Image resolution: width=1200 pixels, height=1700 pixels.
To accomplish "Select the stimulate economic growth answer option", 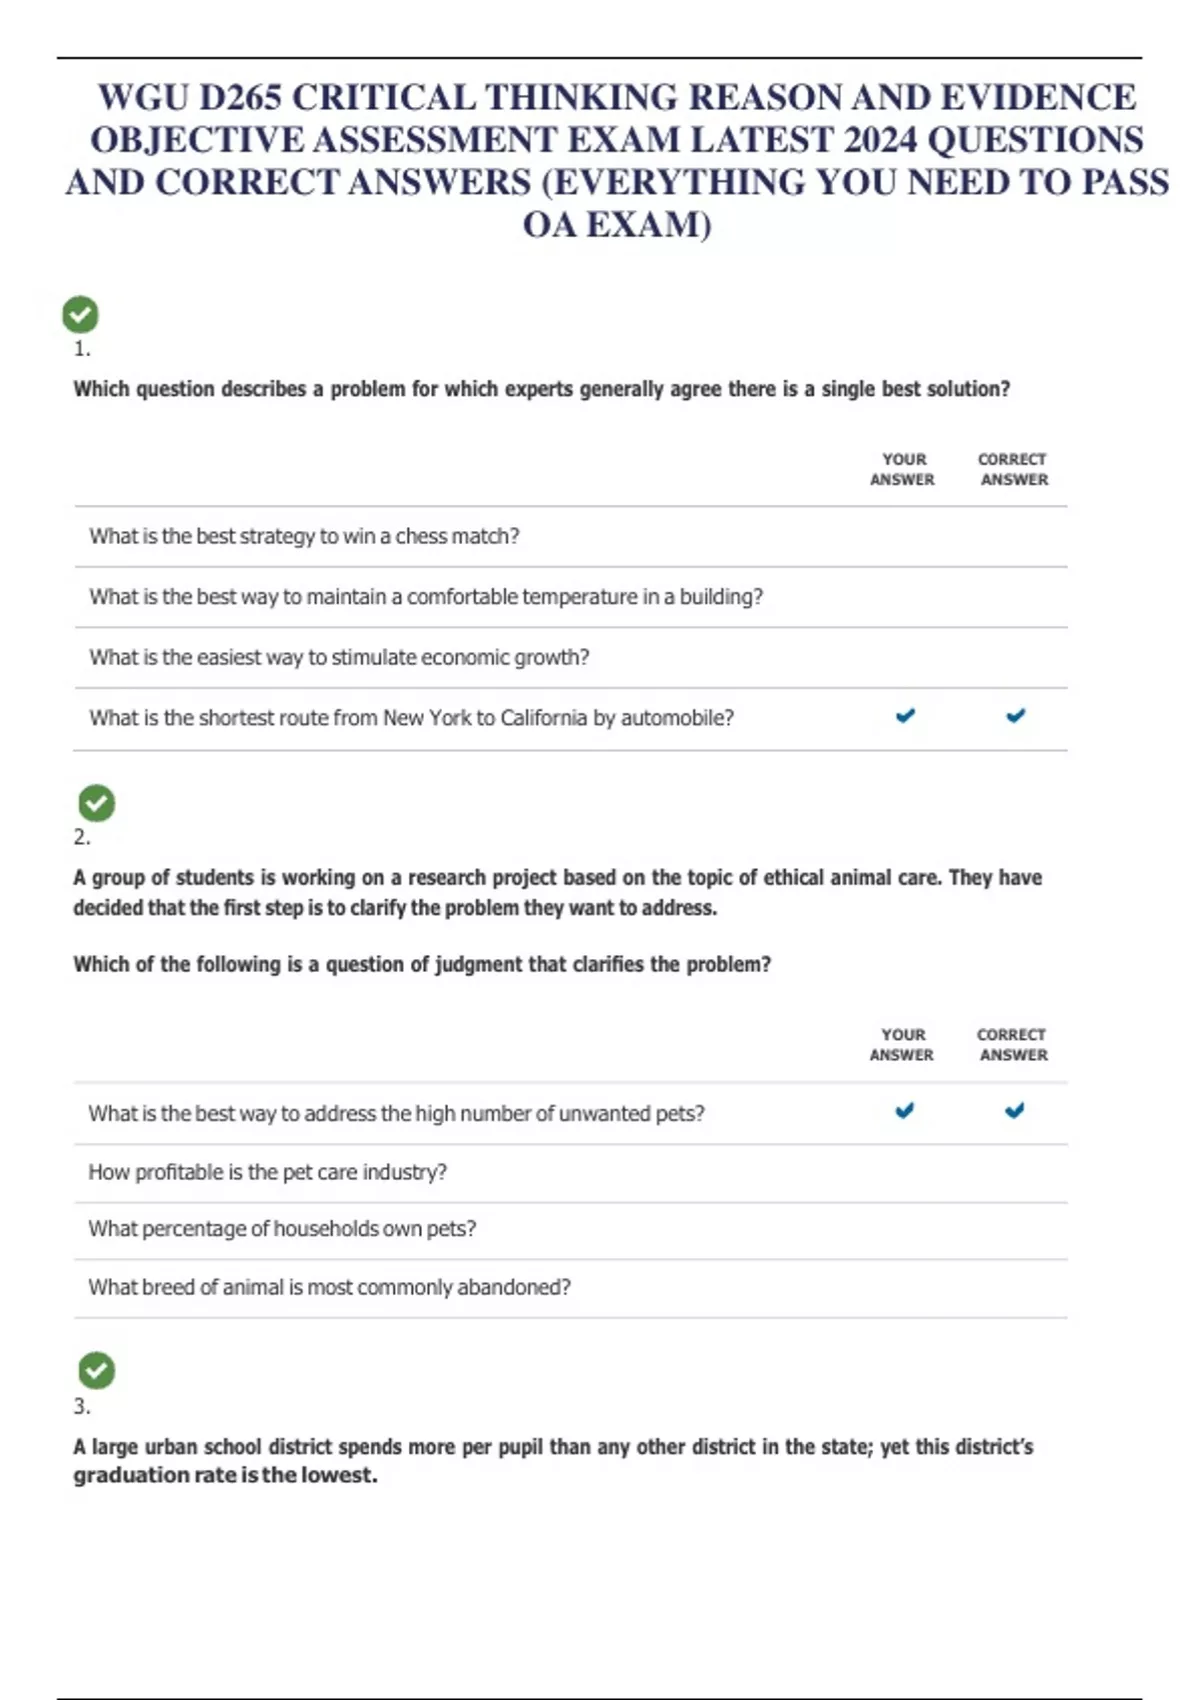I will click(x=339, y=658).
